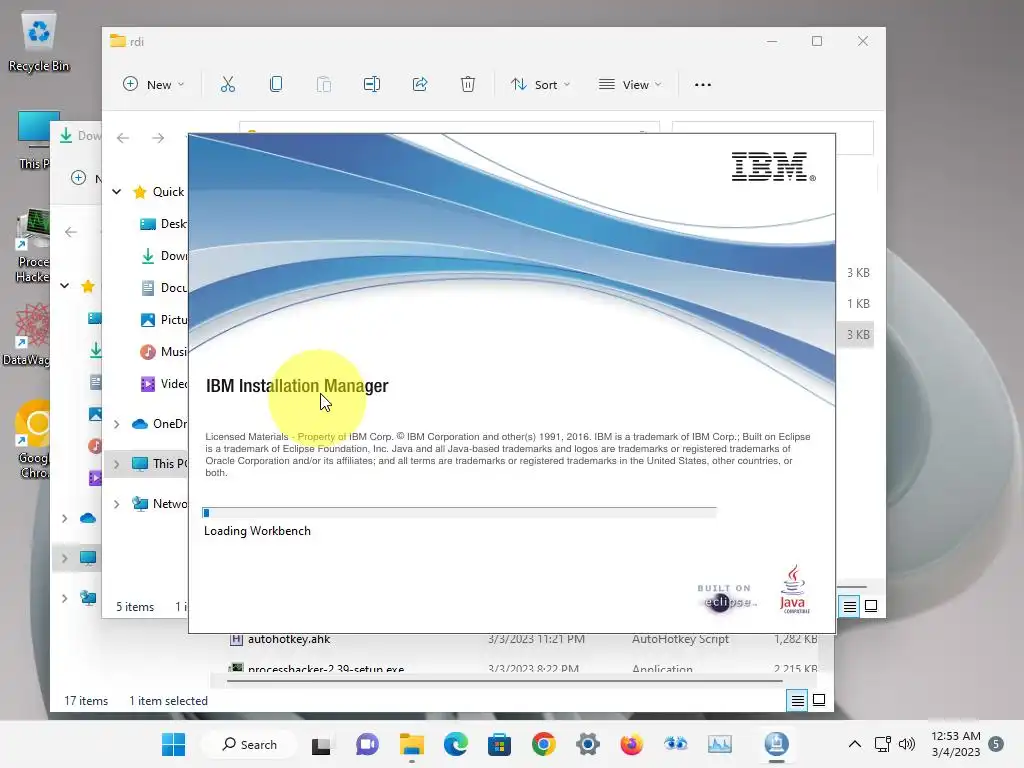
Task: Click the DataWagon desktop shortcut
Action: coord(26,334)
